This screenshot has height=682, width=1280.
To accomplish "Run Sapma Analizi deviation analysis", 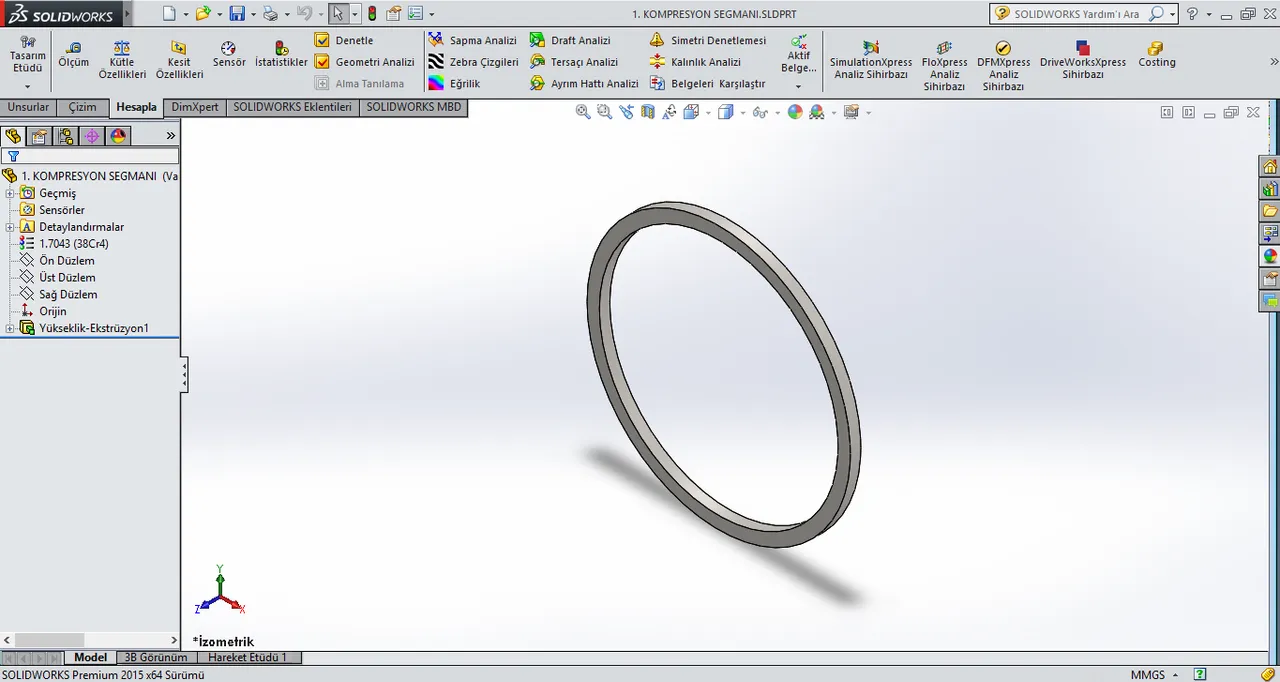I will [x=472, y=40].
